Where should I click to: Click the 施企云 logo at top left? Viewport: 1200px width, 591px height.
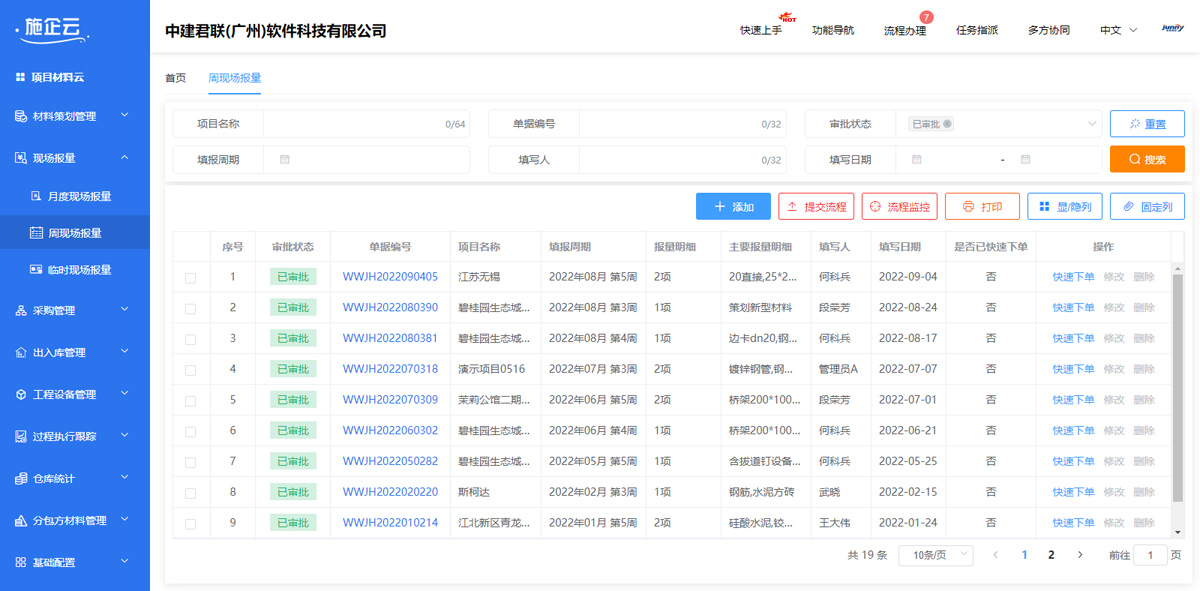pos(53,30)
